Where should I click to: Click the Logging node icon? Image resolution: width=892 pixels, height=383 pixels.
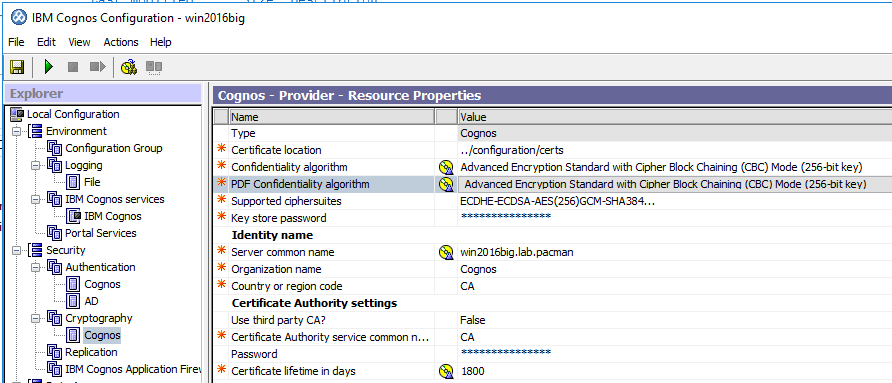(55, 166)
